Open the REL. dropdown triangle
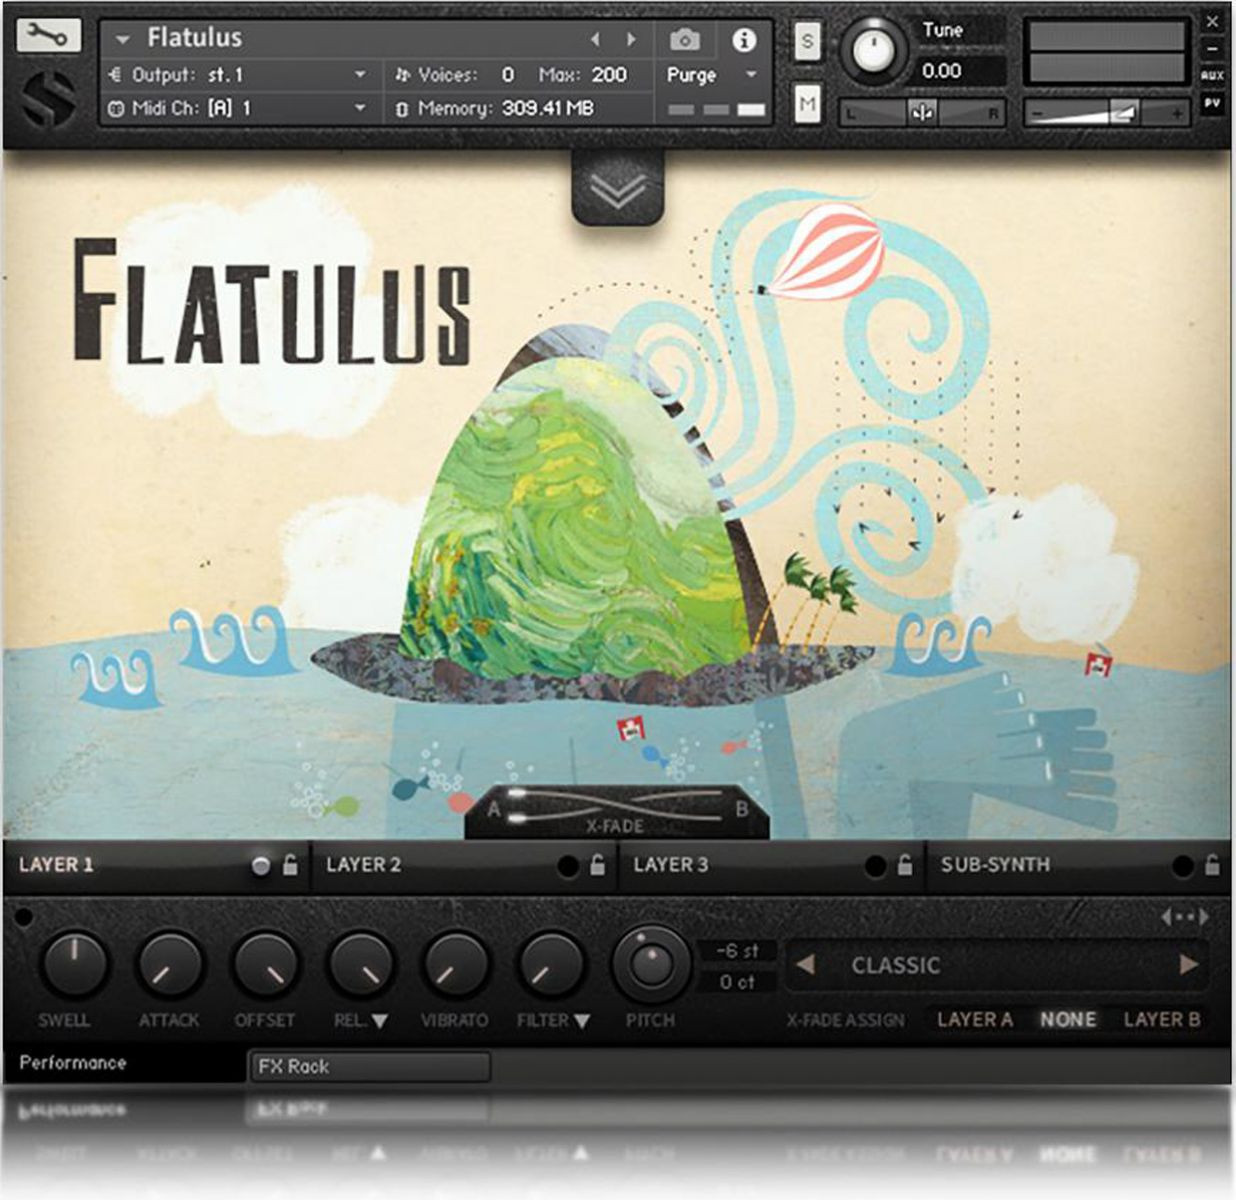The image size is (1236, 1200). pos(380,1022)
